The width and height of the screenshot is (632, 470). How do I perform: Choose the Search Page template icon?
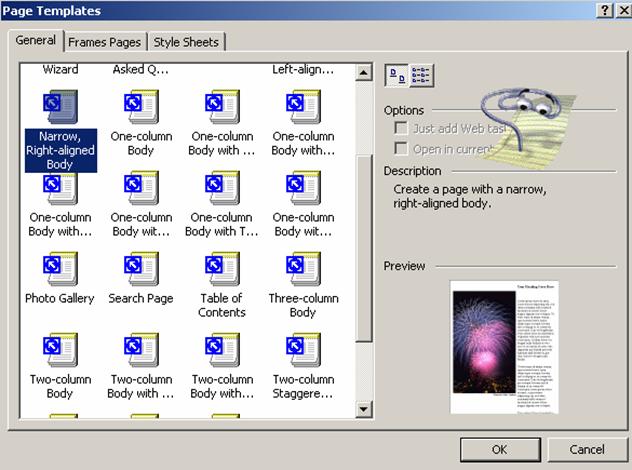coord(140,269)
